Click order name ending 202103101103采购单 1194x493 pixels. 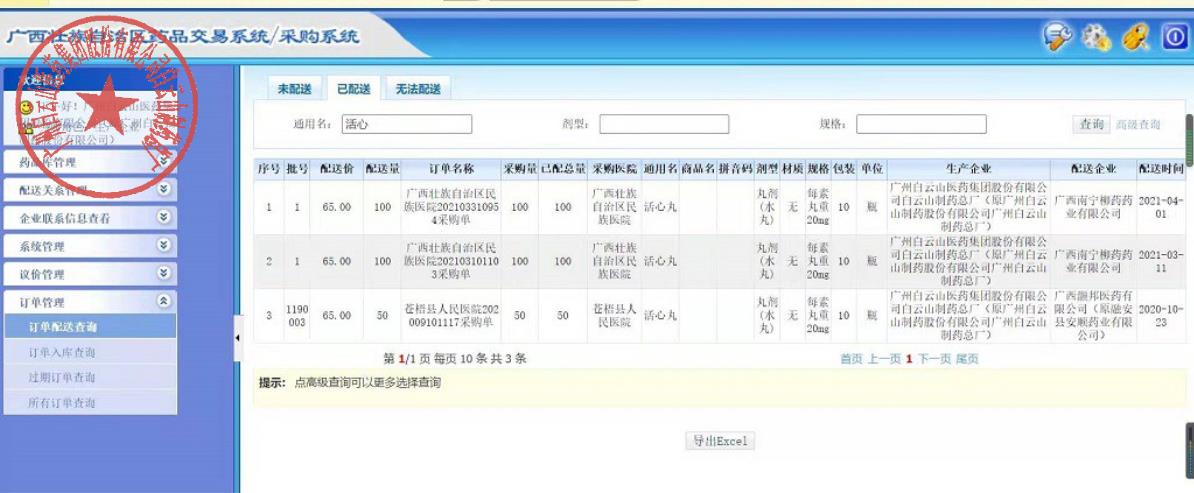[x=452, y=261]
